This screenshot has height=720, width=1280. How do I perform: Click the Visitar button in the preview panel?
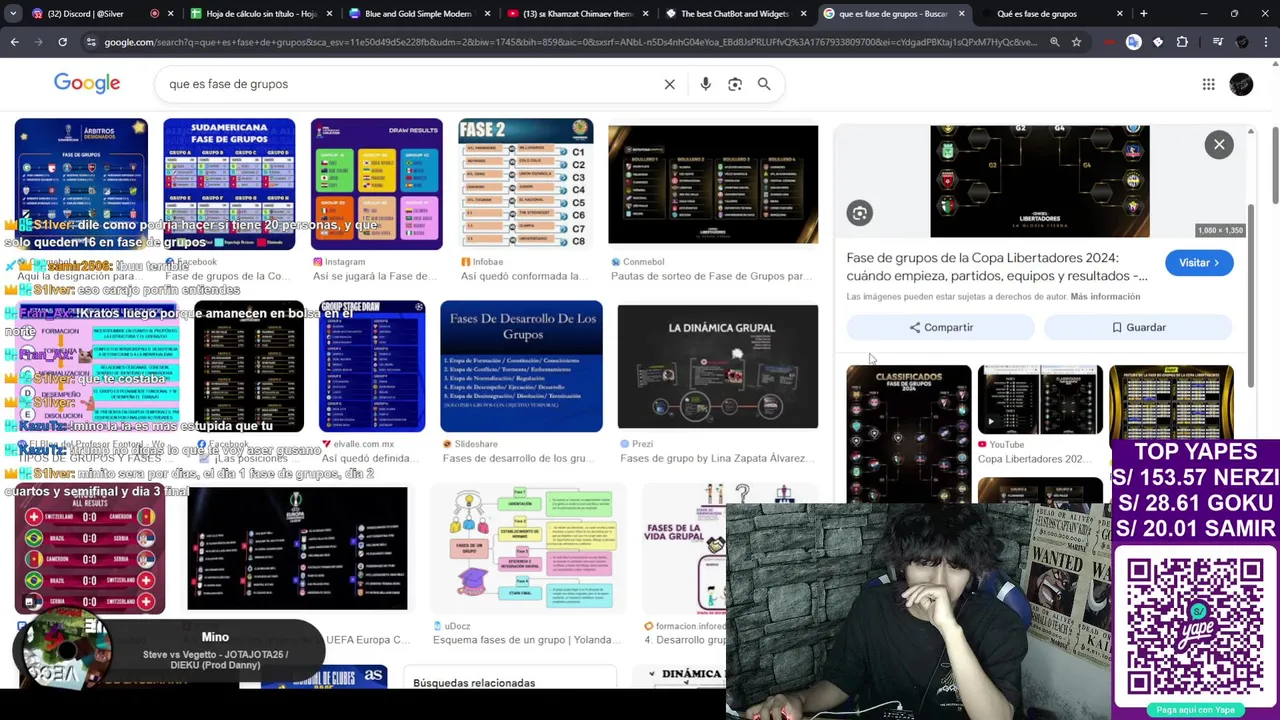[1199, 263]
